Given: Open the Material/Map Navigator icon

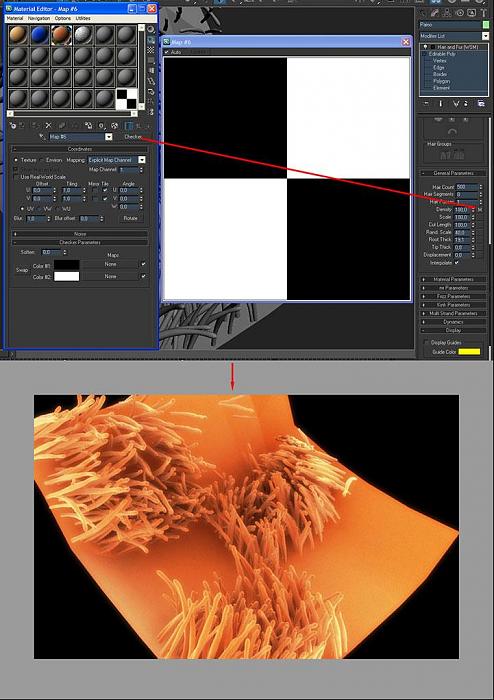Looking at the screenshot, I should [x=151, y=112].
